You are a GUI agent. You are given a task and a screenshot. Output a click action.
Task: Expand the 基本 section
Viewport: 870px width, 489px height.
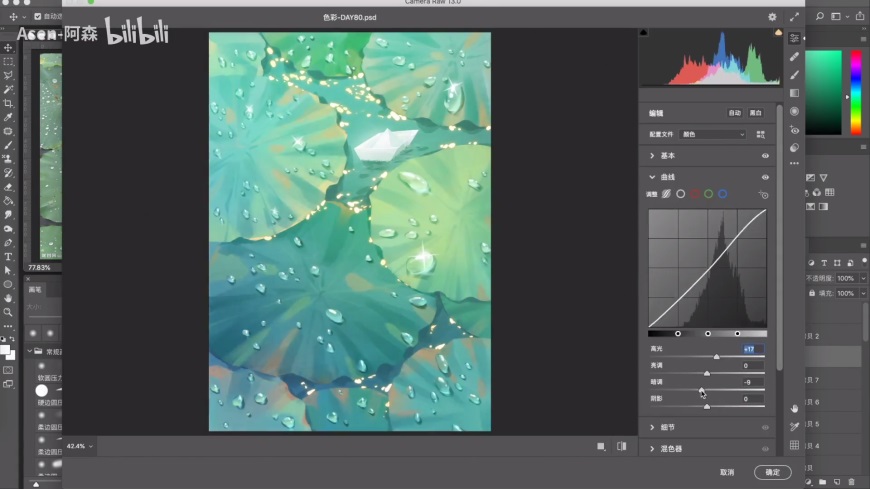[652, 156]
